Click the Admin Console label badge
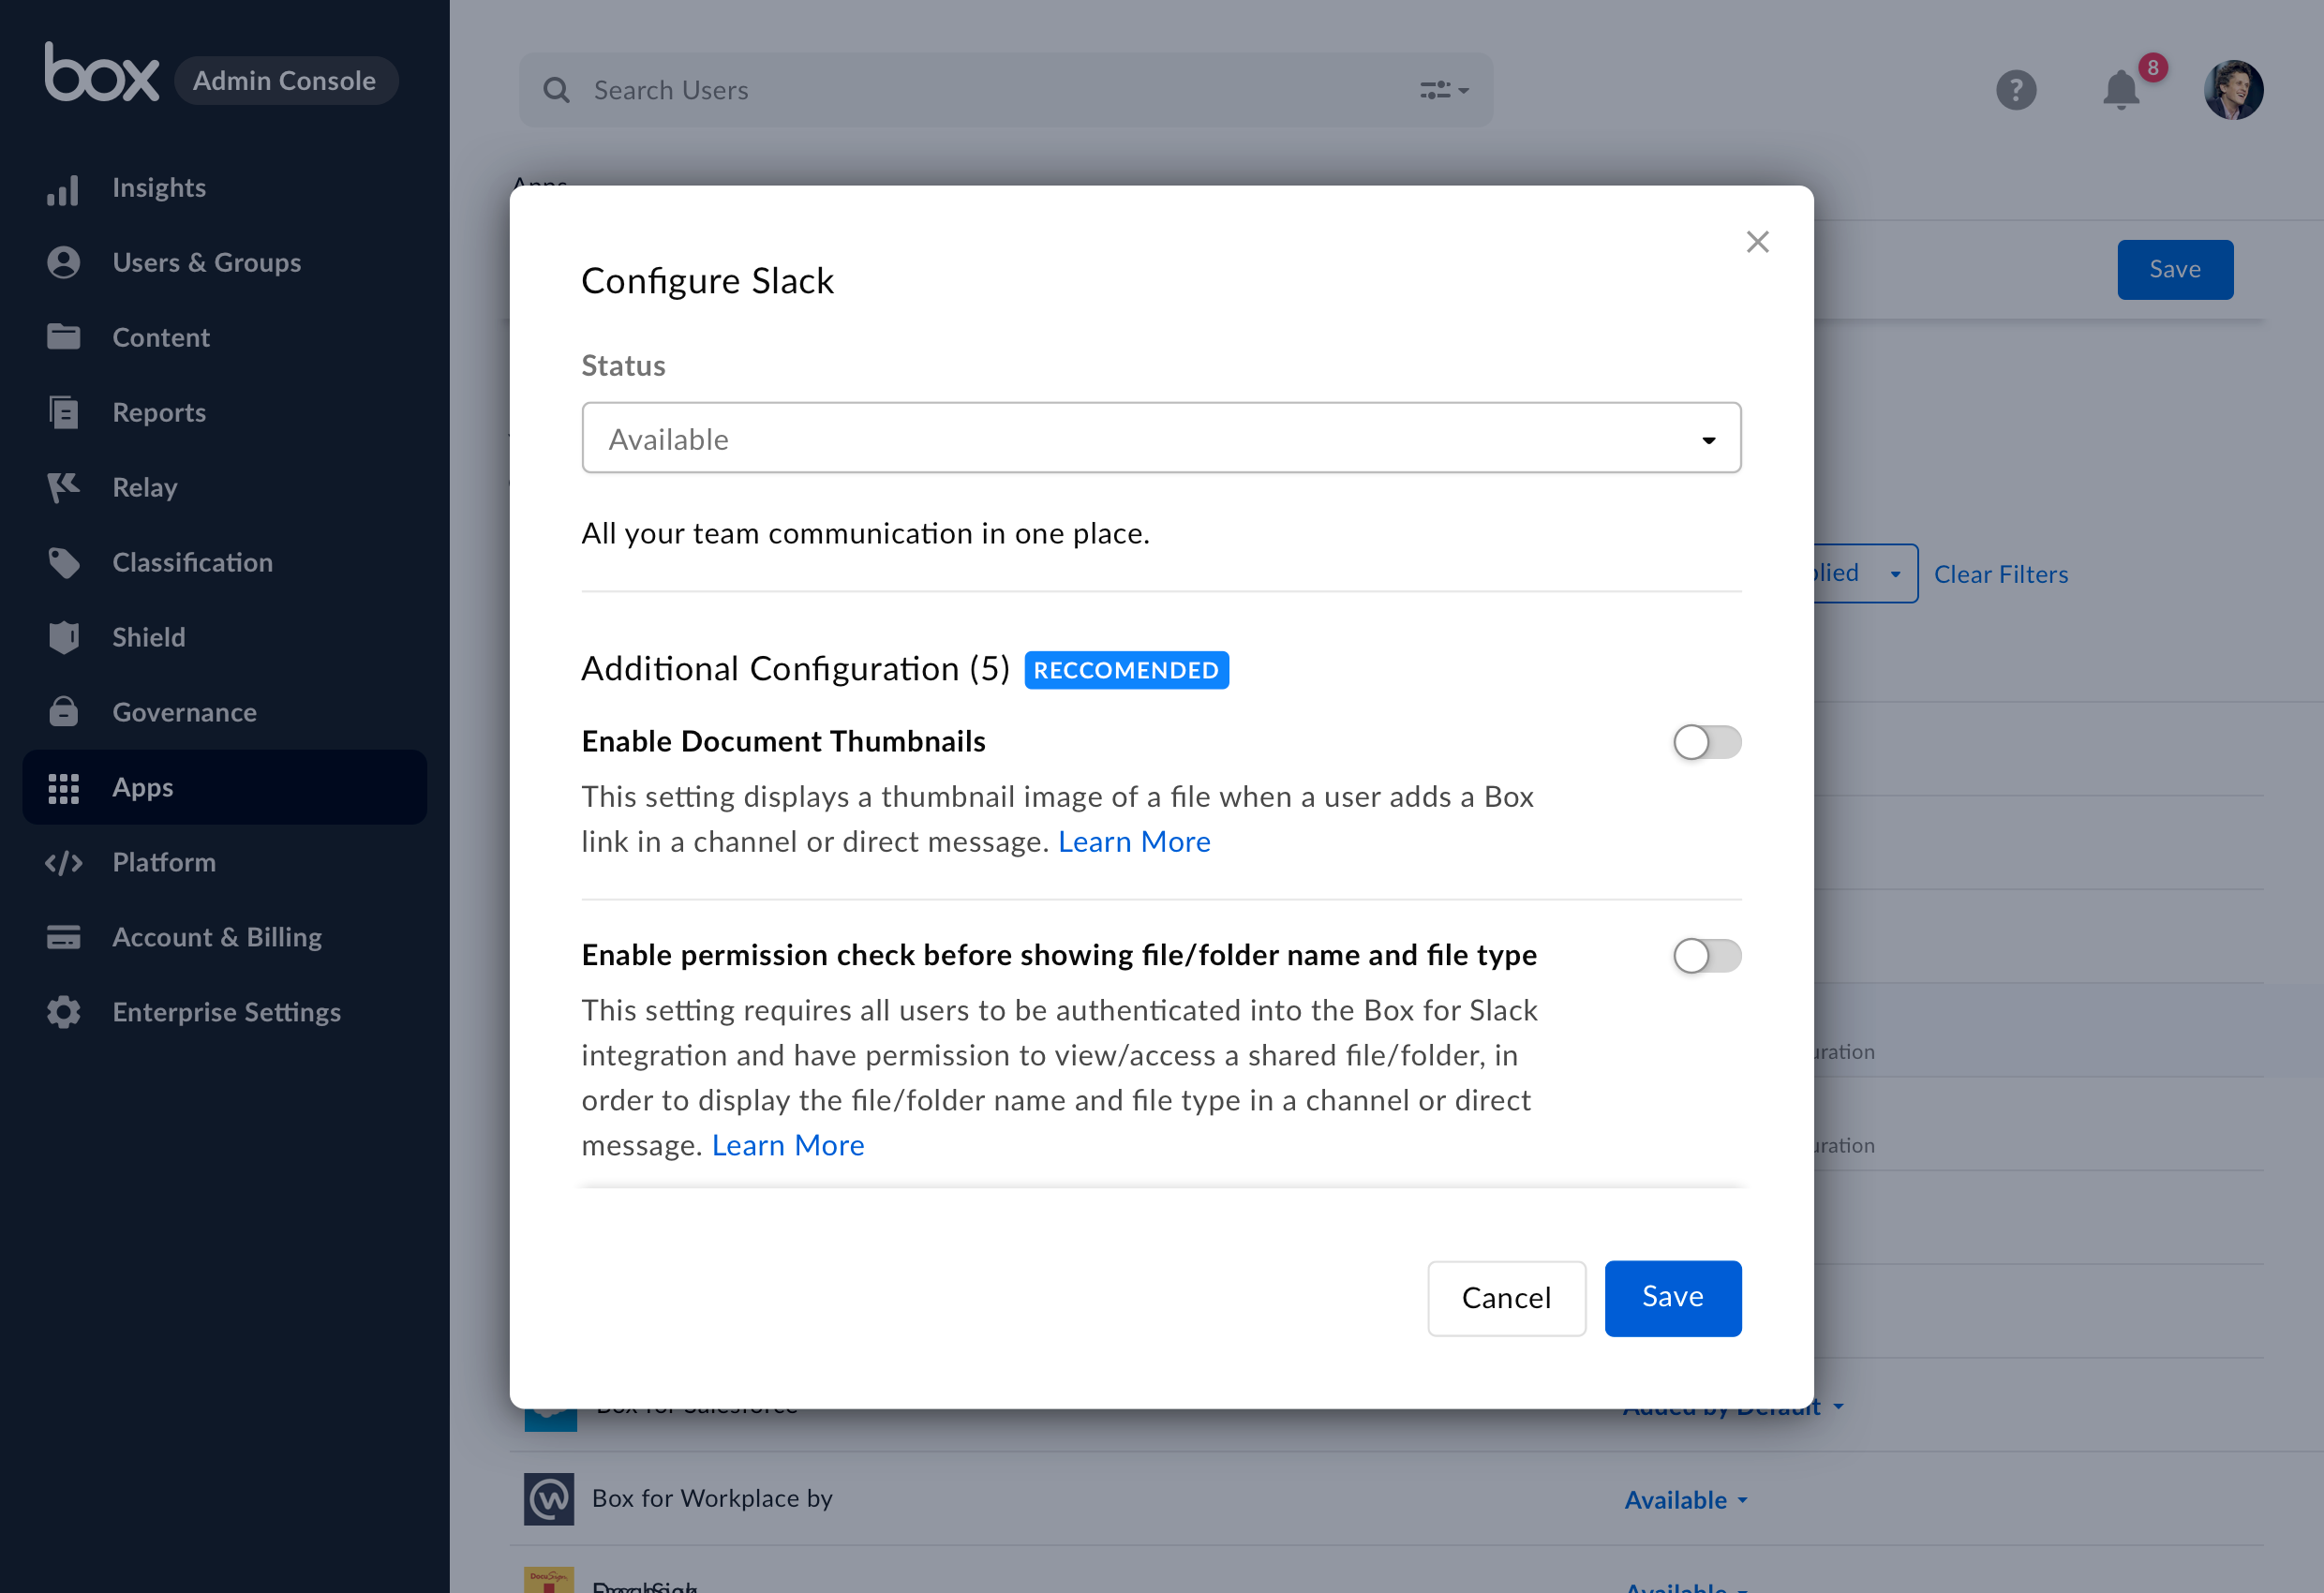2324x1593 pixels. click(285, 80)
